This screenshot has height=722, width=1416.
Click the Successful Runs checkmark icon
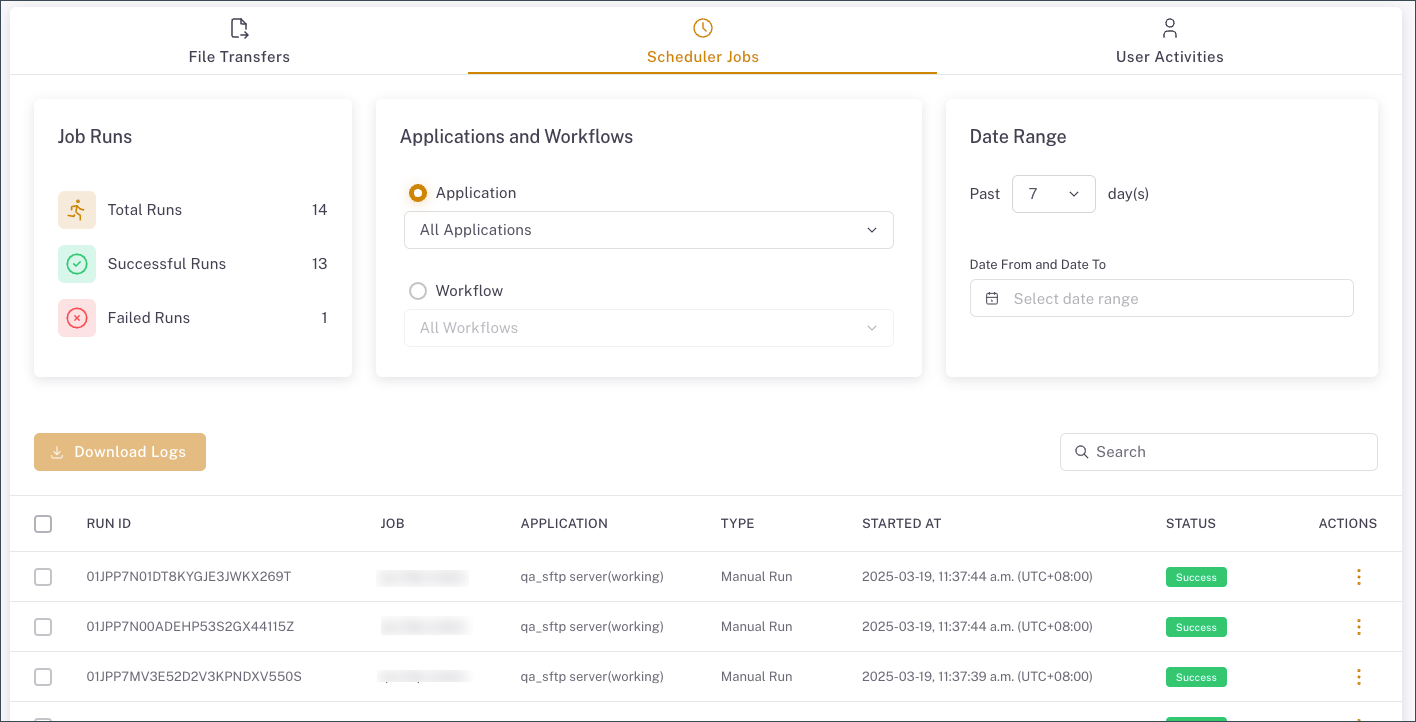(x=77, y=264)
